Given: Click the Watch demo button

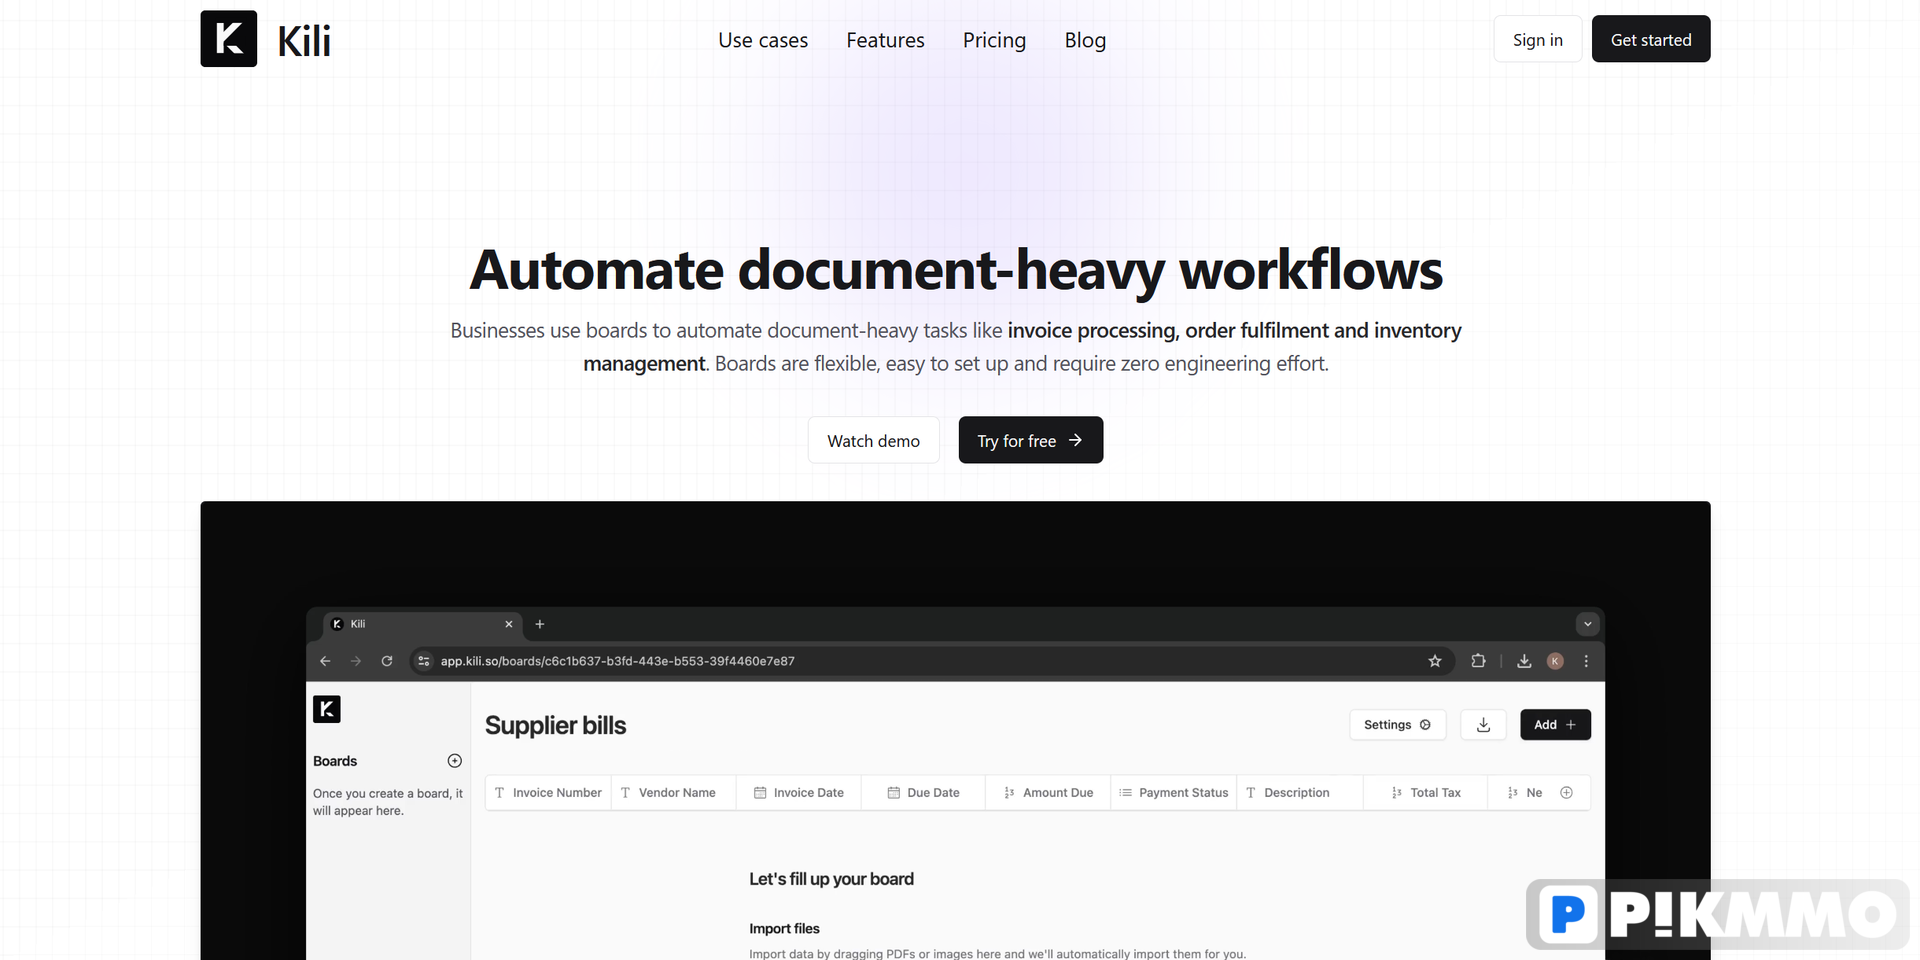Looking at the screenshot, I should pyautogui.click(x=873, y=440).
